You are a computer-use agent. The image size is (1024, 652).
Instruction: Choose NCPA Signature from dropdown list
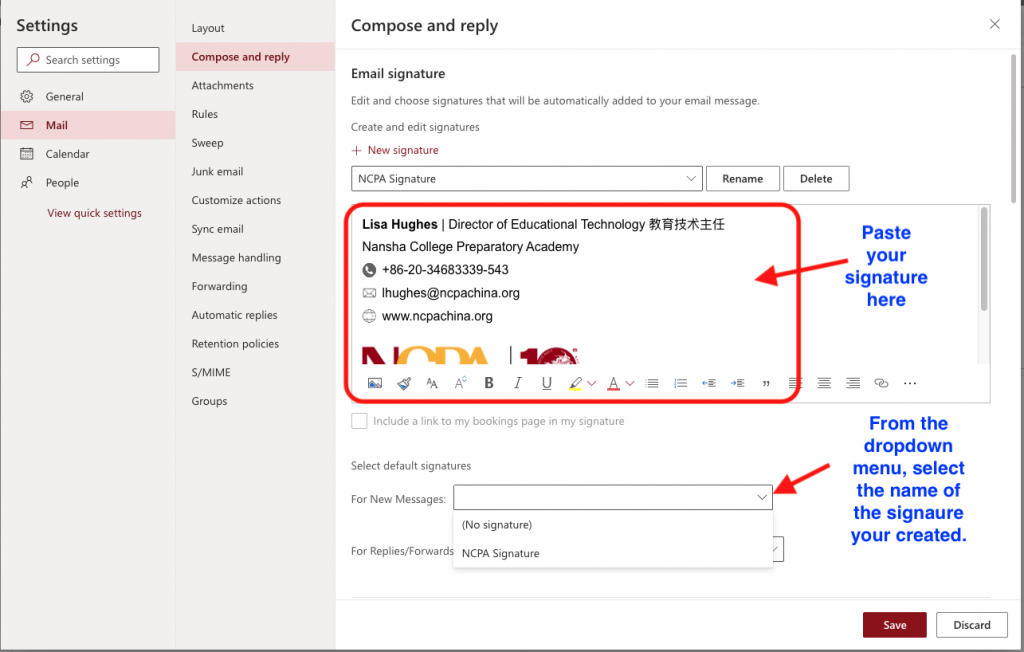point(501,553)
